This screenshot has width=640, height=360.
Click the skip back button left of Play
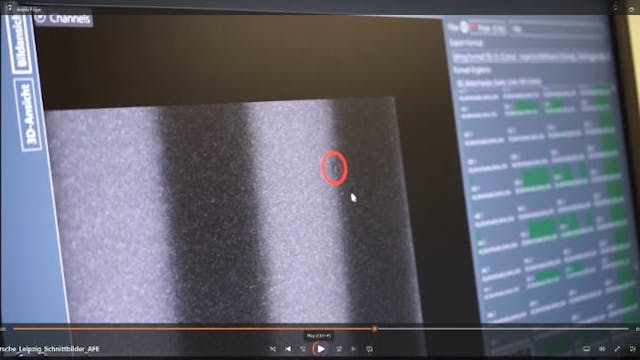pyautogui.click(x=303, y=349)
